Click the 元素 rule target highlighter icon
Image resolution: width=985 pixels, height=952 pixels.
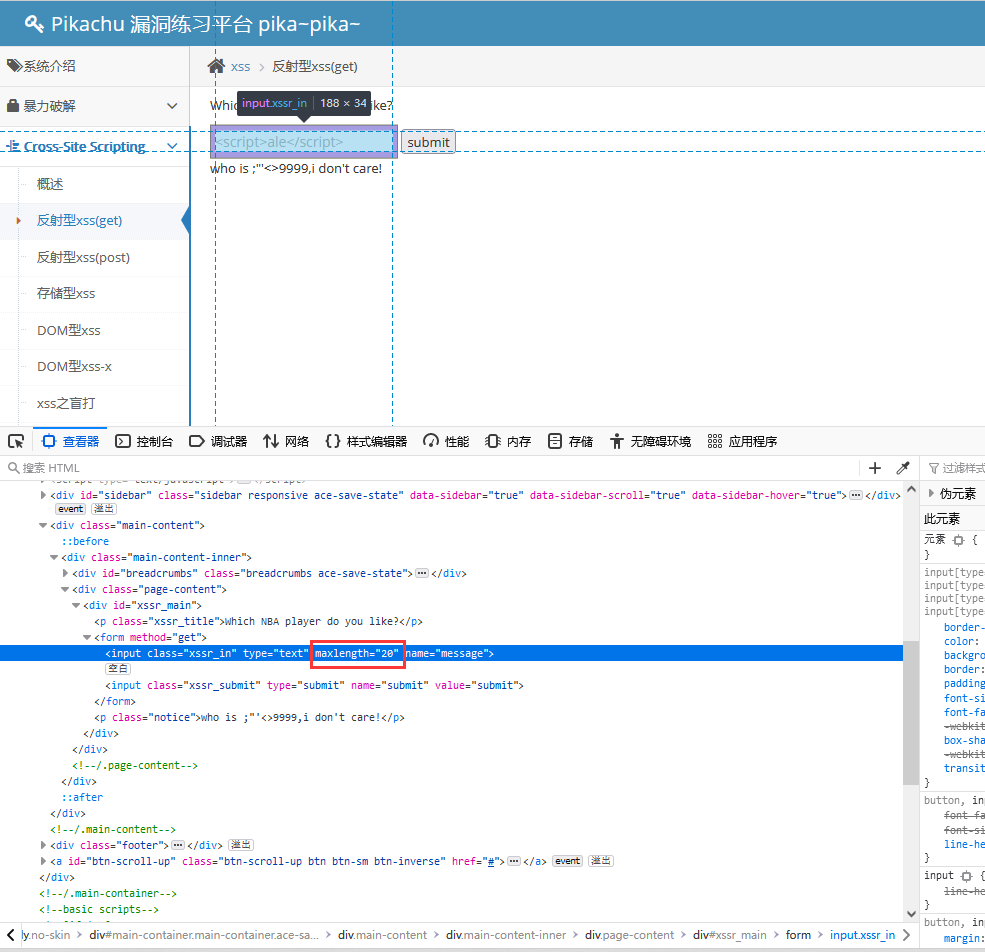(958, 540)
